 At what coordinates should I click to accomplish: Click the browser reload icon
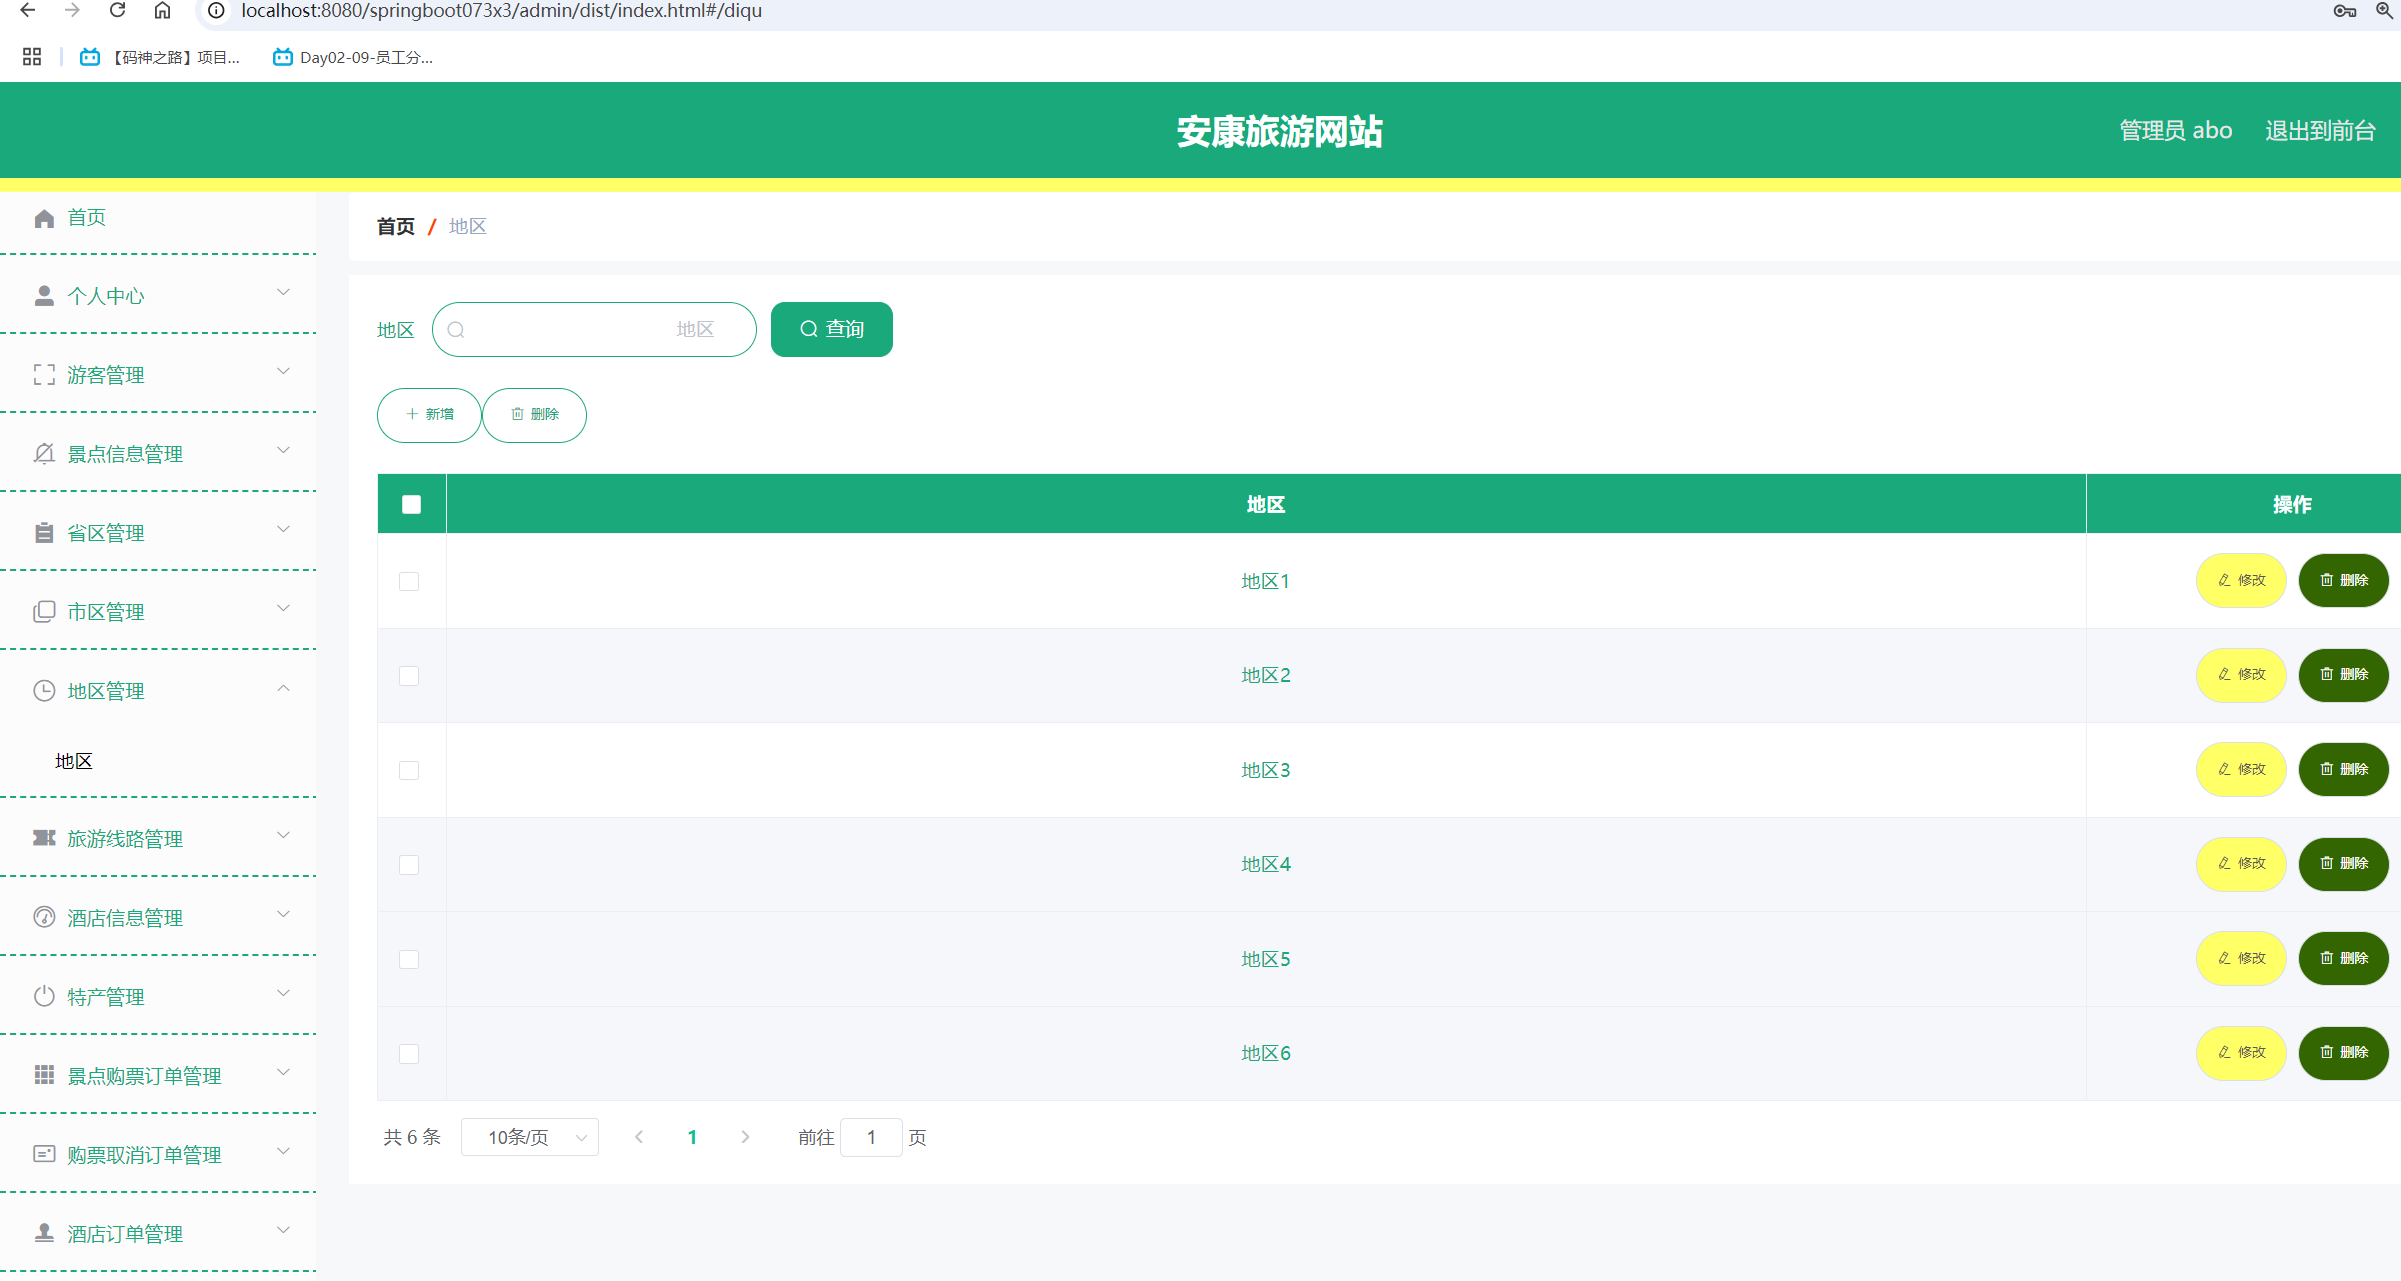pyautogui.click(x=117, y=11)
